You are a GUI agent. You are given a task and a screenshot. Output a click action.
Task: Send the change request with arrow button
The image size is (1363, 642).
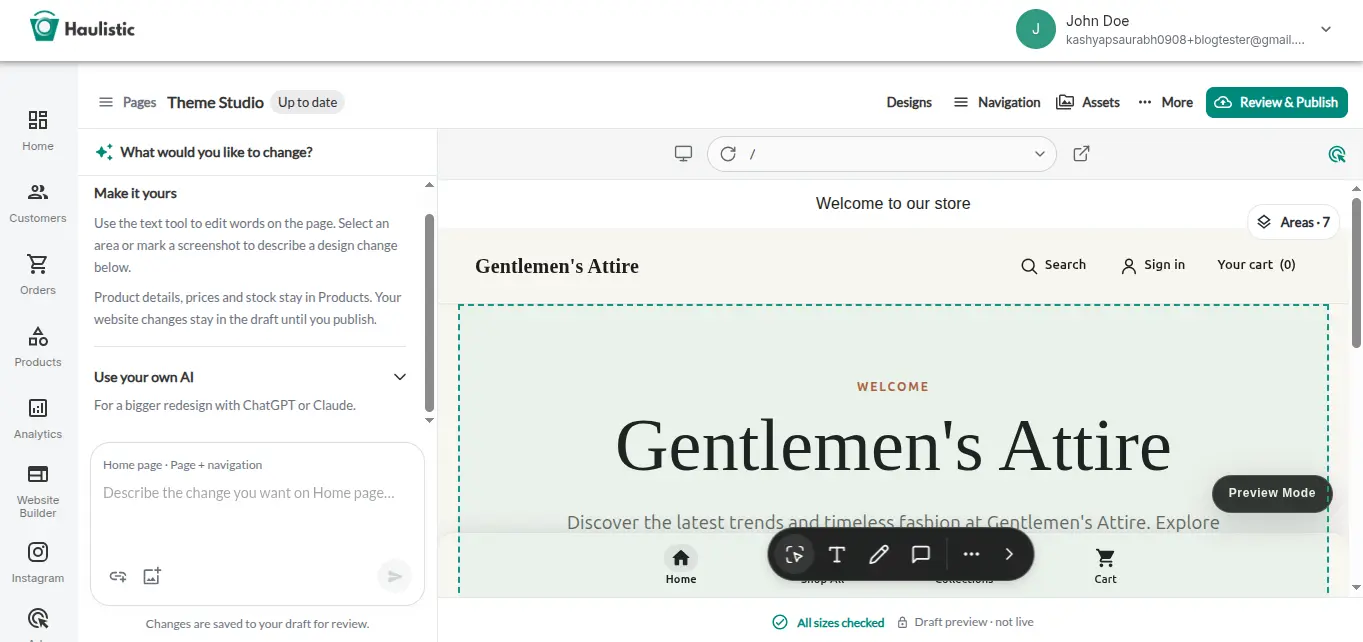[x=395, y=576]
